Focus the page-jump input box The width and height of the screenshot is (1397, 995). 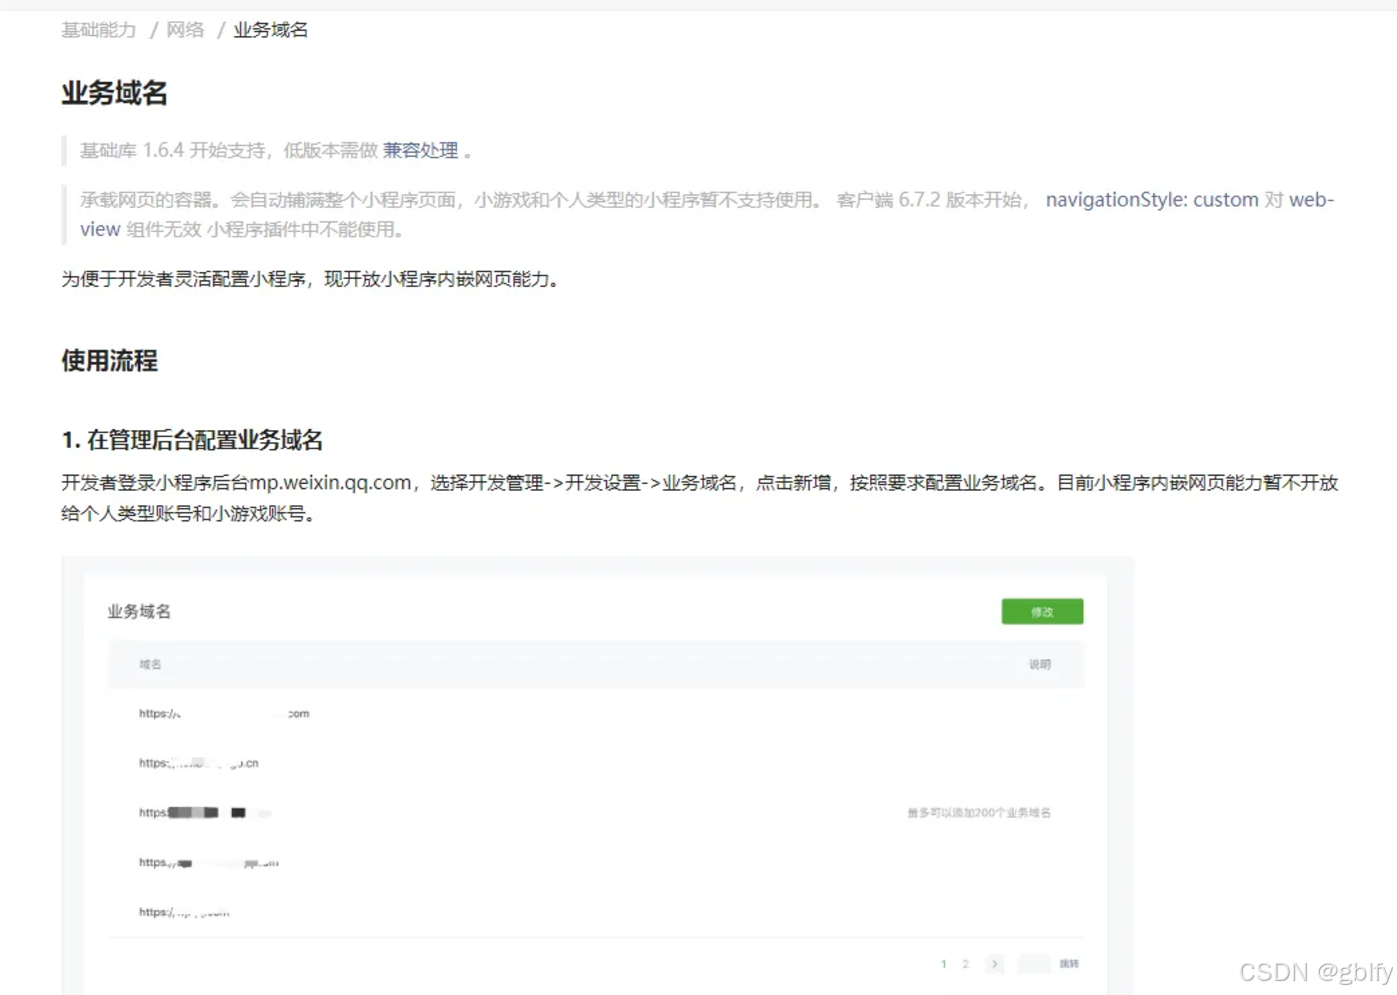click(1034, 964)
